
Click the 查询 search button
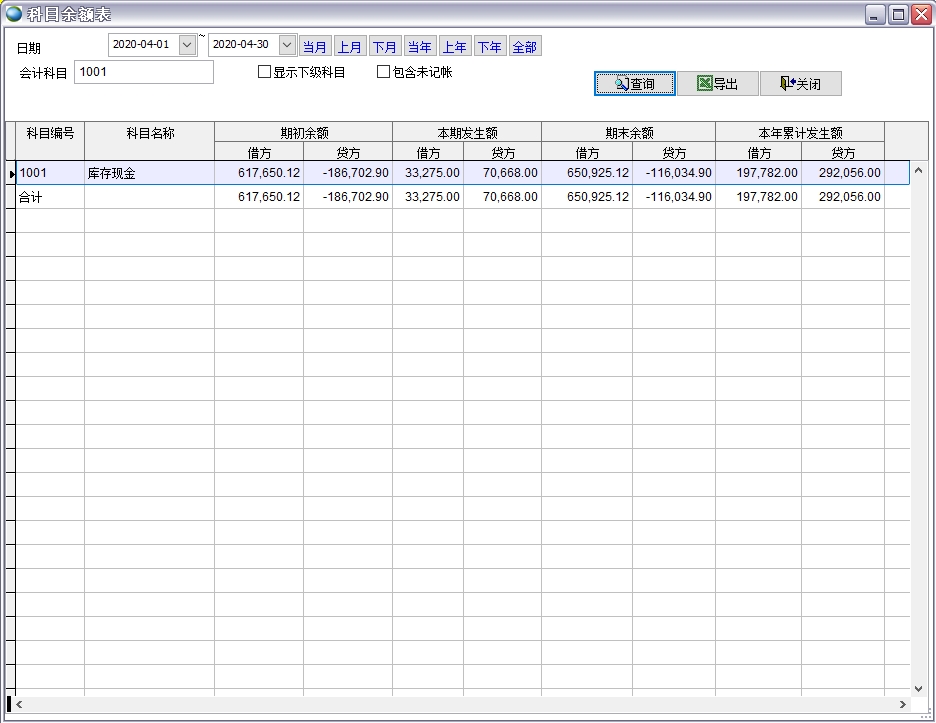tap(635, 84)
